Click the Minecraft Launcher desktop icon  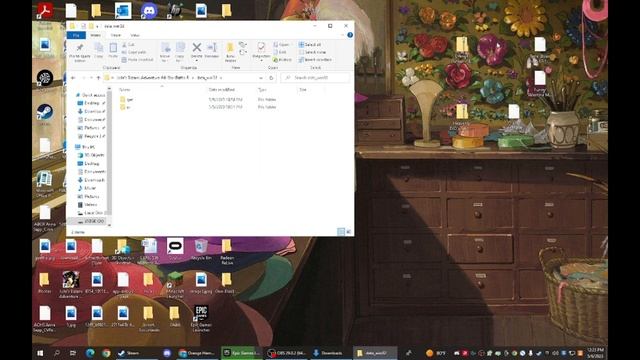[175, 284]
